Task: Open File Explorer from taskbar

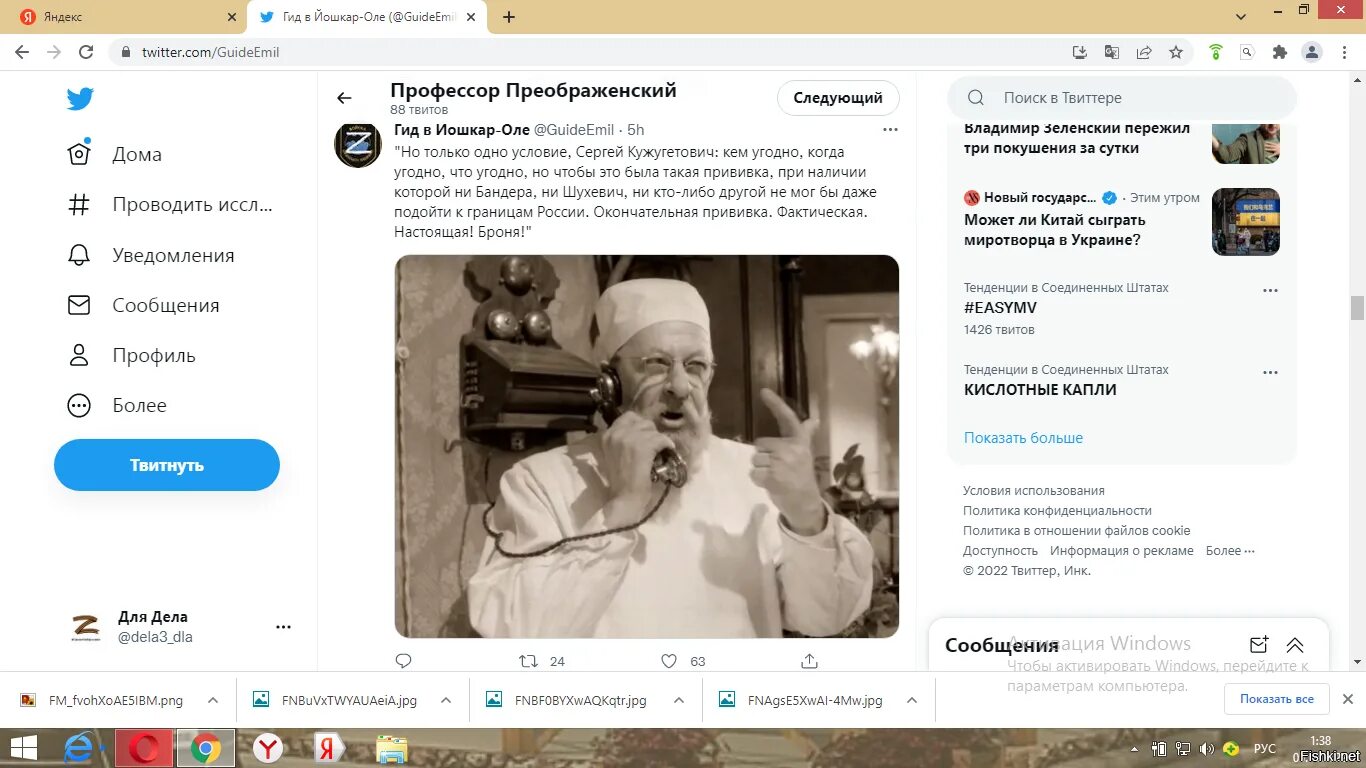Action: (392, 748)
